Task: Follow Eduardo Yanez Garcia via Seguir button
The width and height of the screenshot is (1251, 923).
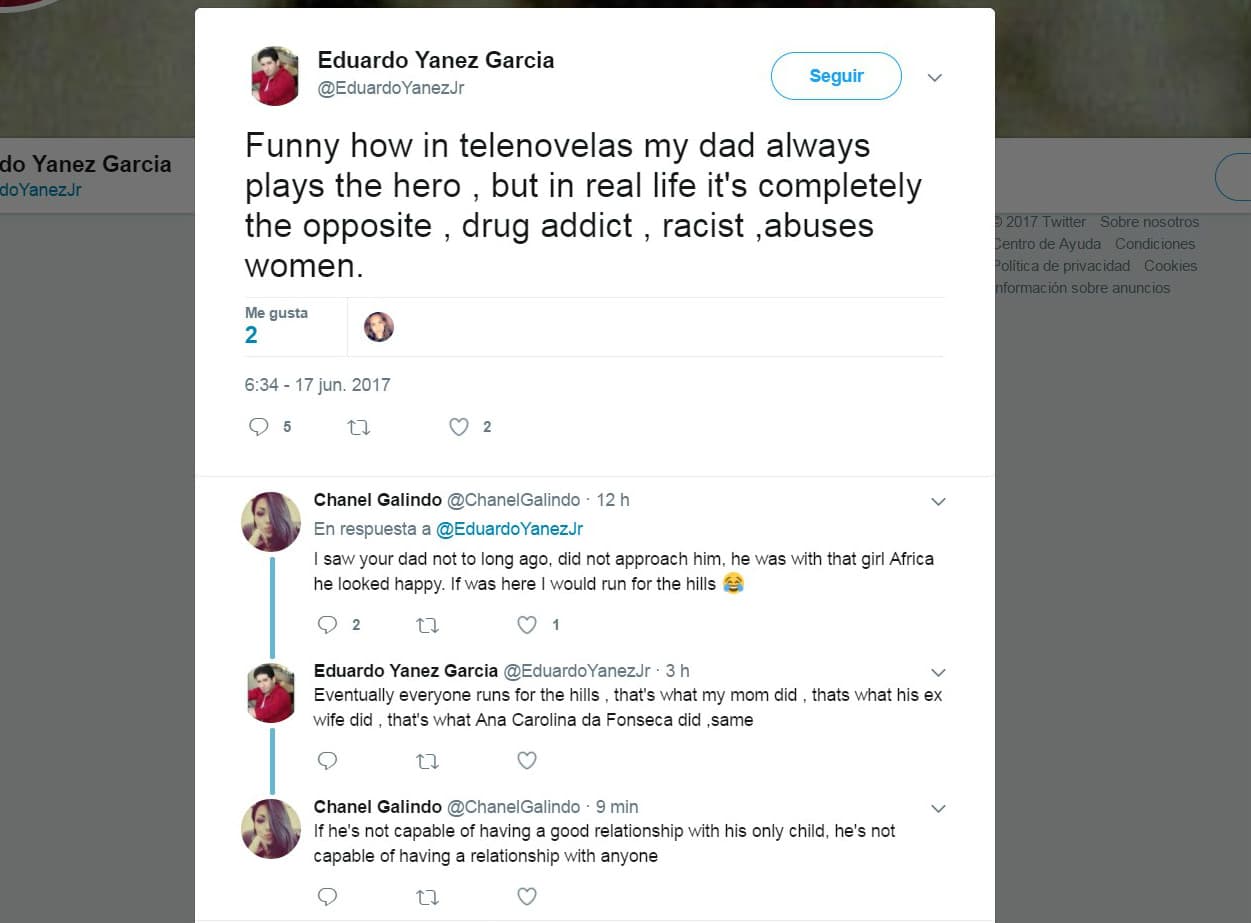Action: (x=835, y=75)
